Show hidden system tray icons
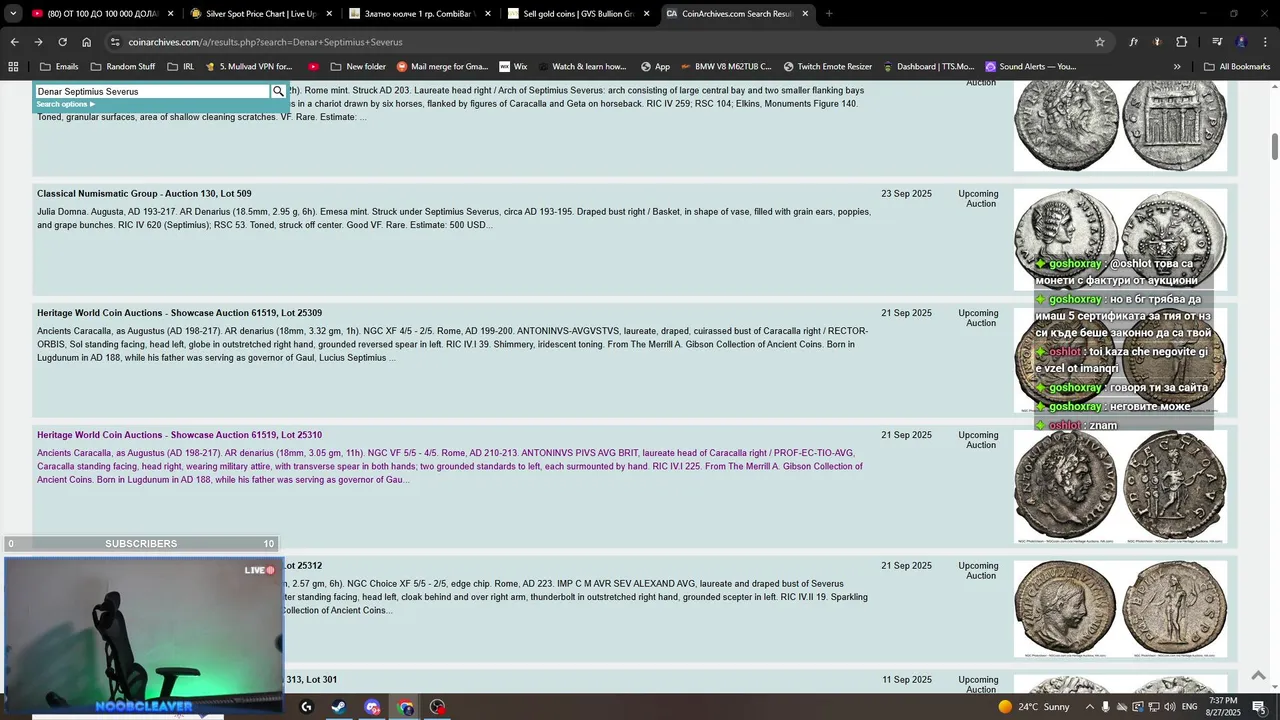This screenshot has height=720, width=1280. [1090, 707]
